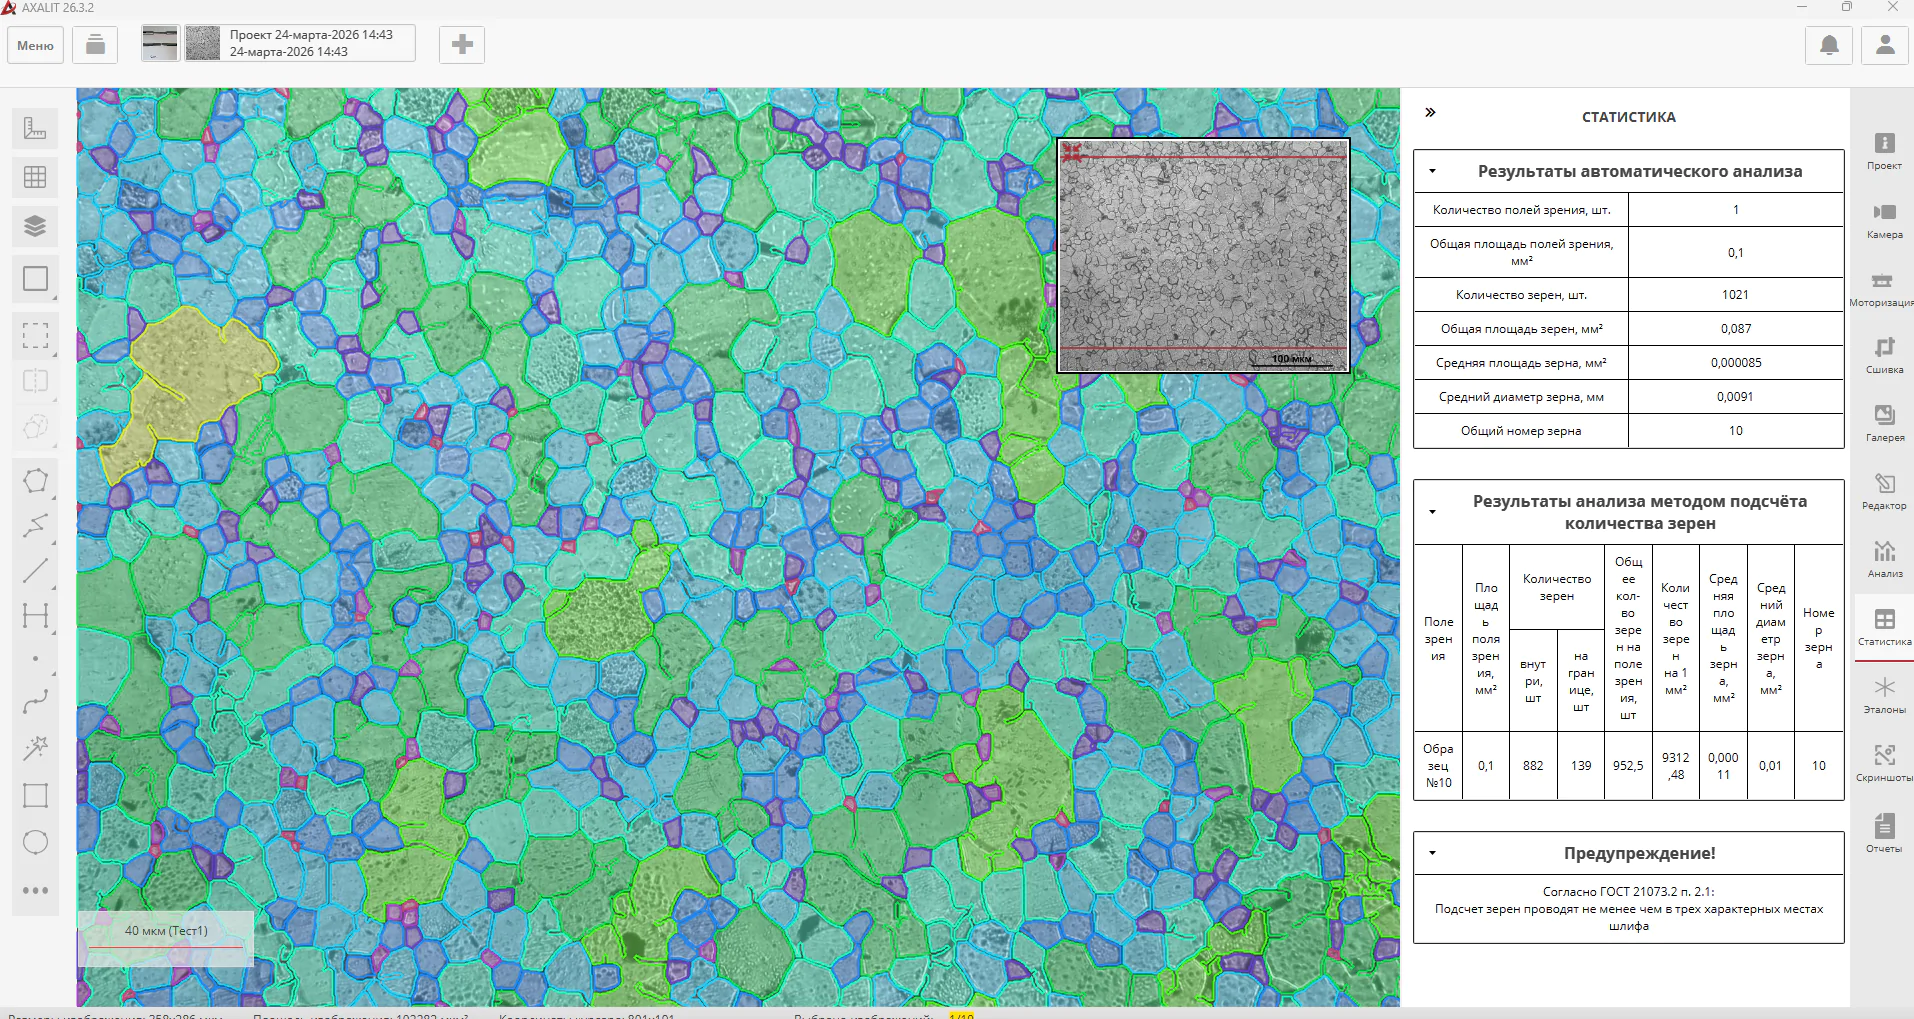Open the Проект sidebar tab

point(1884,151)
